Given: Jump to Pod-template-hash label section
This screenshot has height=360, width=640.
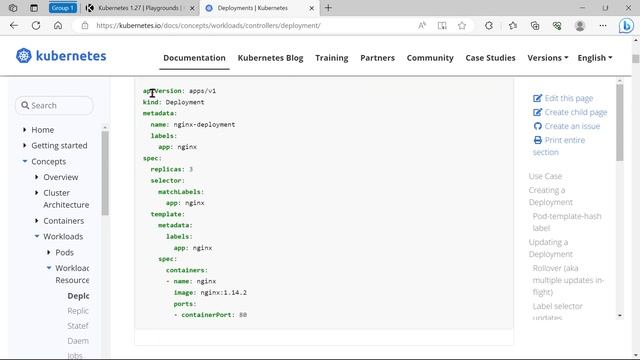Looking at the screenshot, I should coord(567,222).
